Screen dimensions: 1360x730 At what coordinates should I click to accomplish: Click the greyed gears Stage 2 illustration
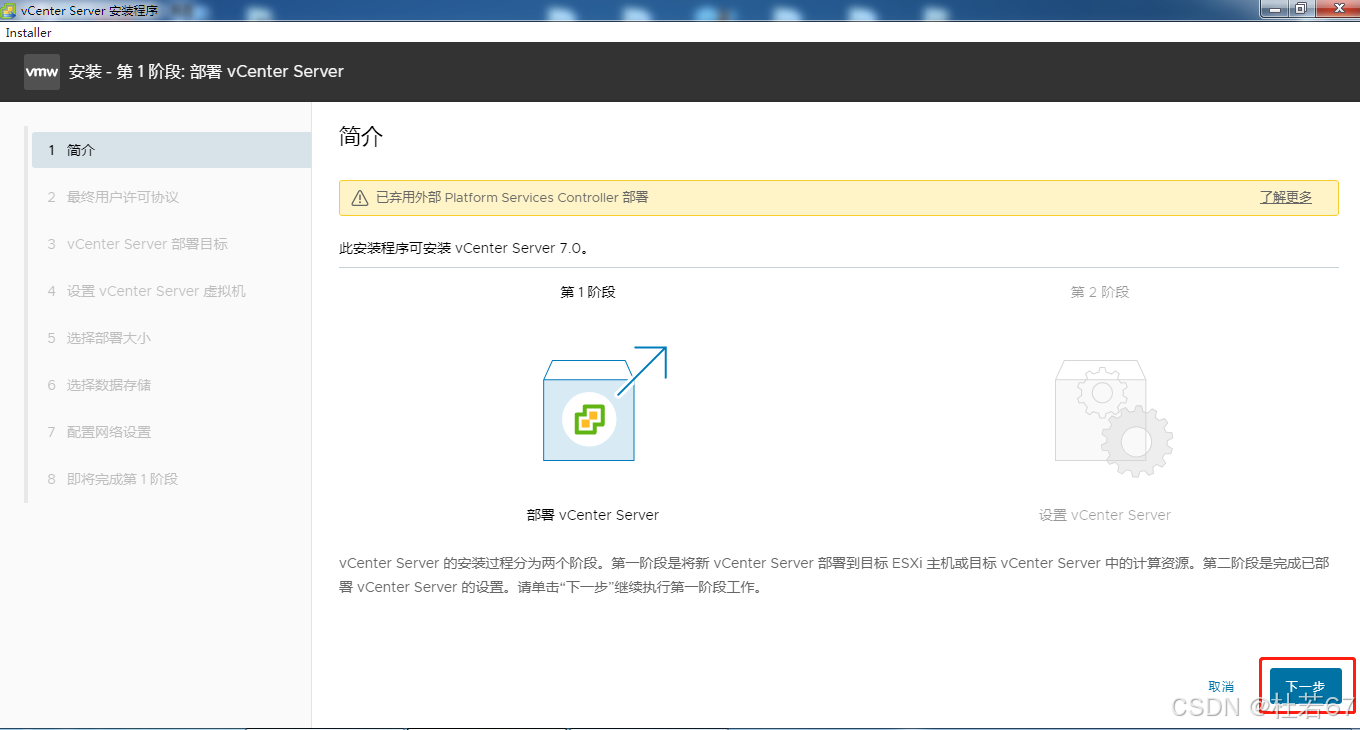point(1114,420)
